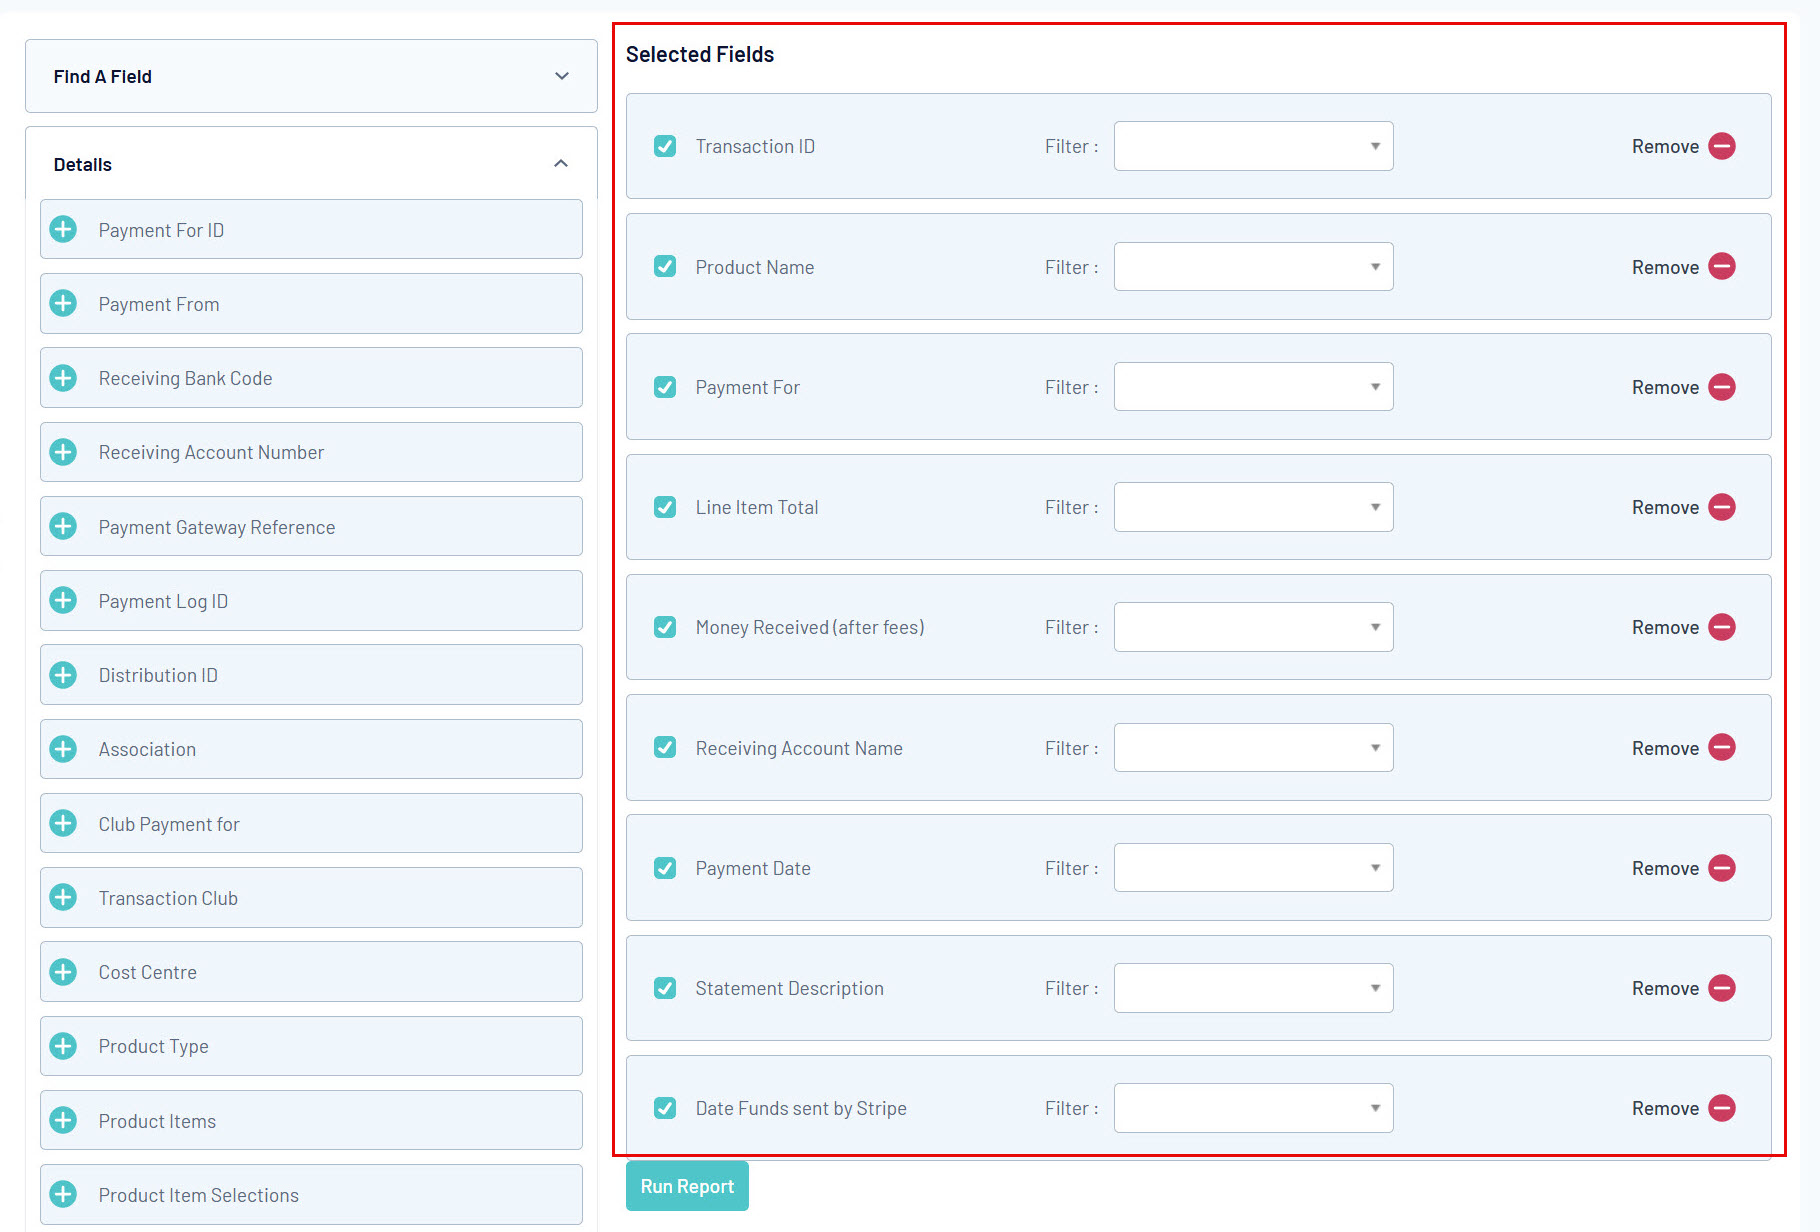The width and height of the screenshot is (1820, 1232).
Task: Uncheck Date Funds sent by Stripe checkbox
Action: 665,1108
